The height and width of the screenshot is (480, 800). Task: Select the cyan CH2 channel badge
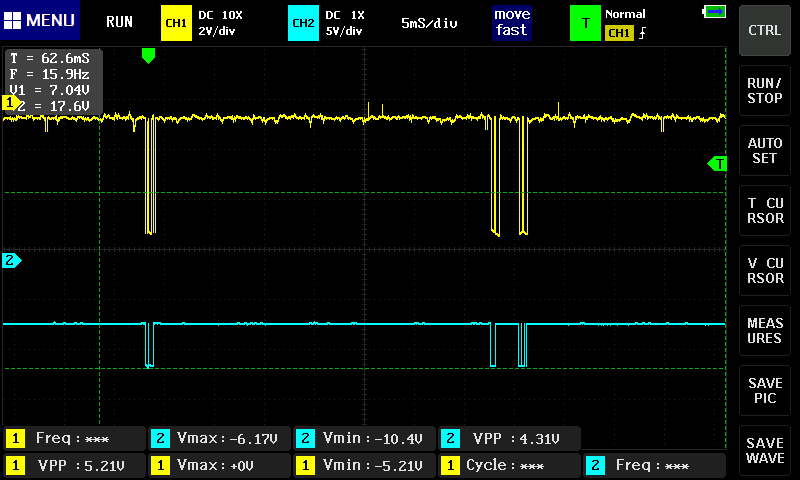[301, 22]
